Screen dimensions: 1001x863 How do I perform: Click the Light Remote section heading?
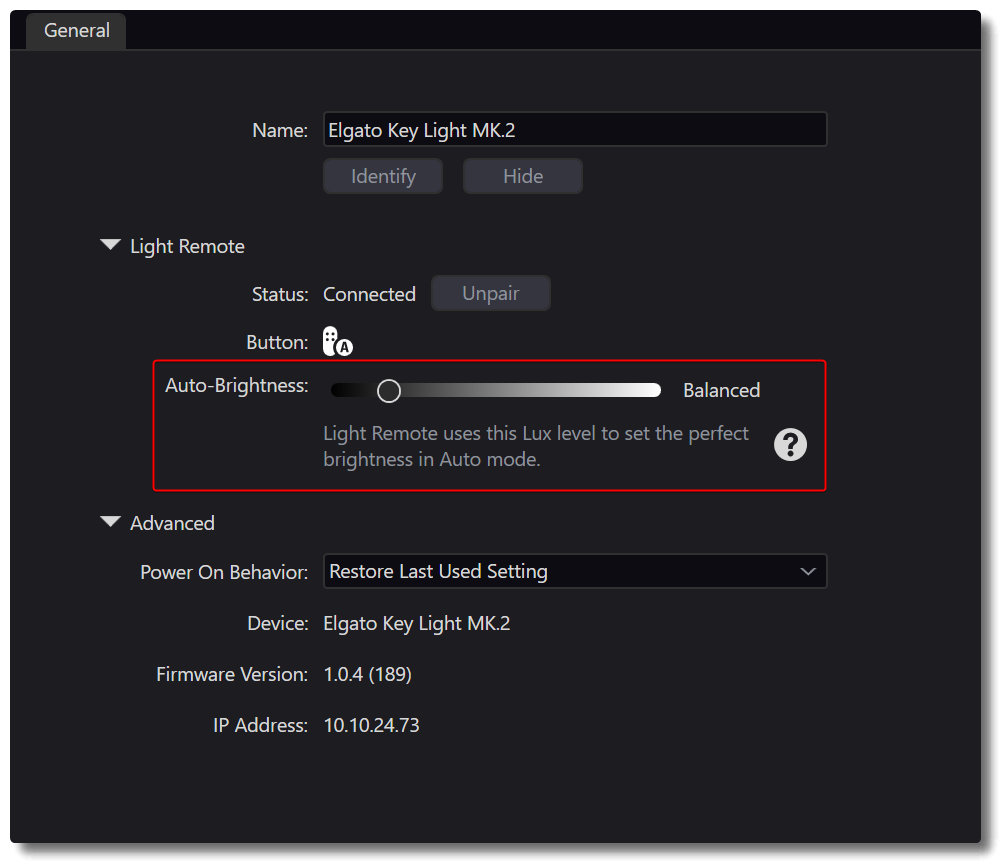pos(187,246)
